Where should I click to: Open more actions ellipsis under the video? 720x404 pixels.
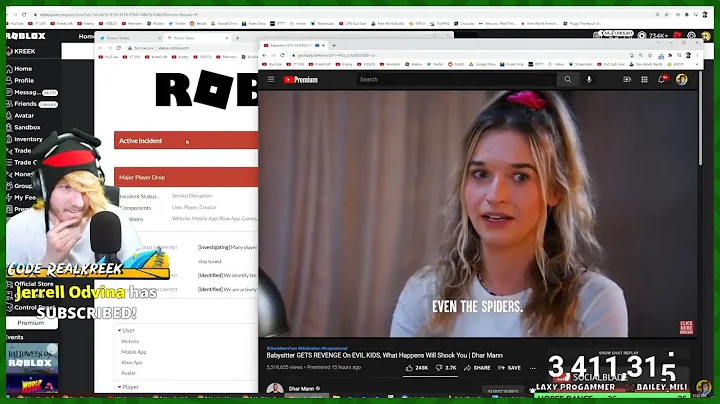532,368
